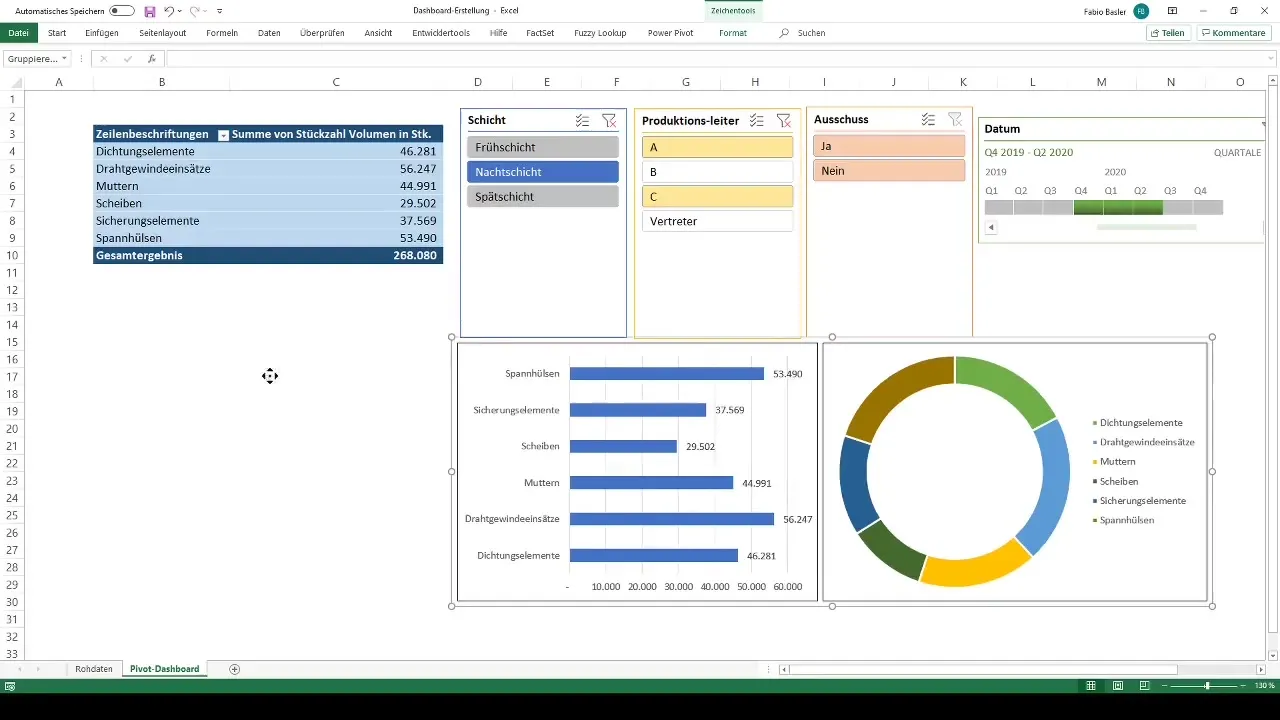Image resolution: width=1280 pixels, height=720 pixels.
Task: Toggle multi-select in Ausschuss slicer
Action: (x=929, y=120)
